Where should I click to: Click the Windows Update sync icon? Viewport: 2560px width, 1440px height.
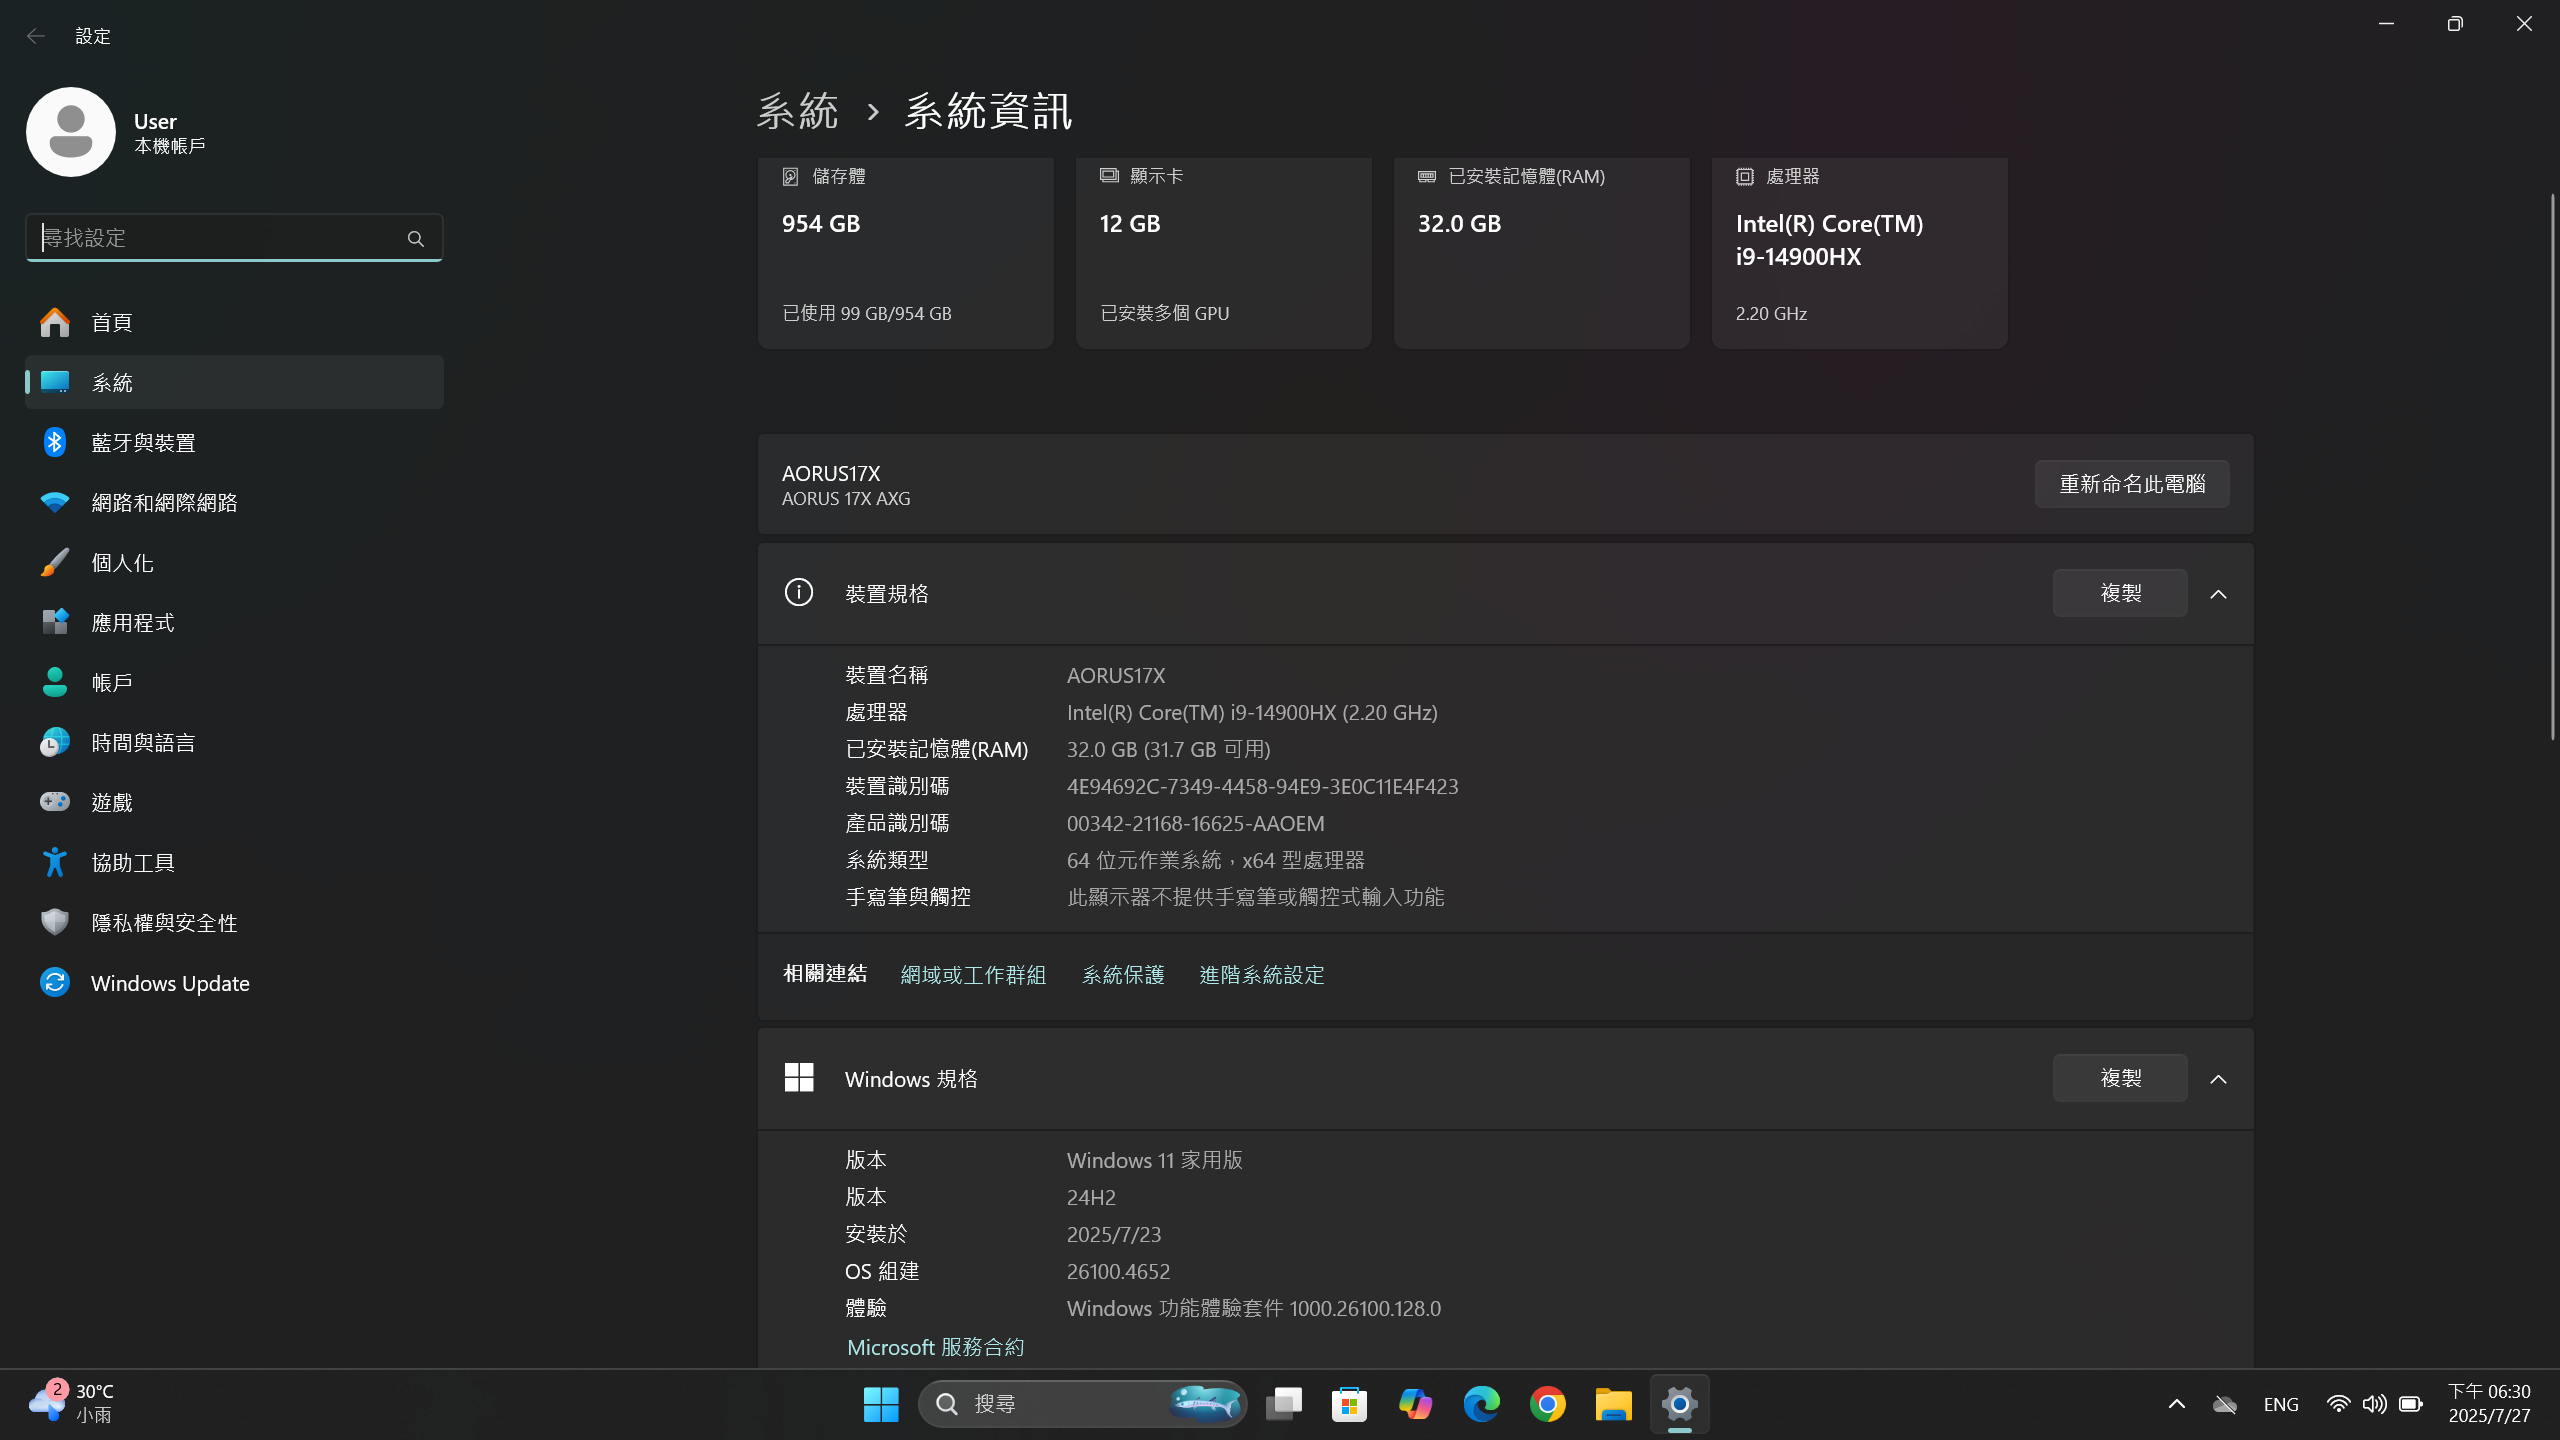(55, 982)
